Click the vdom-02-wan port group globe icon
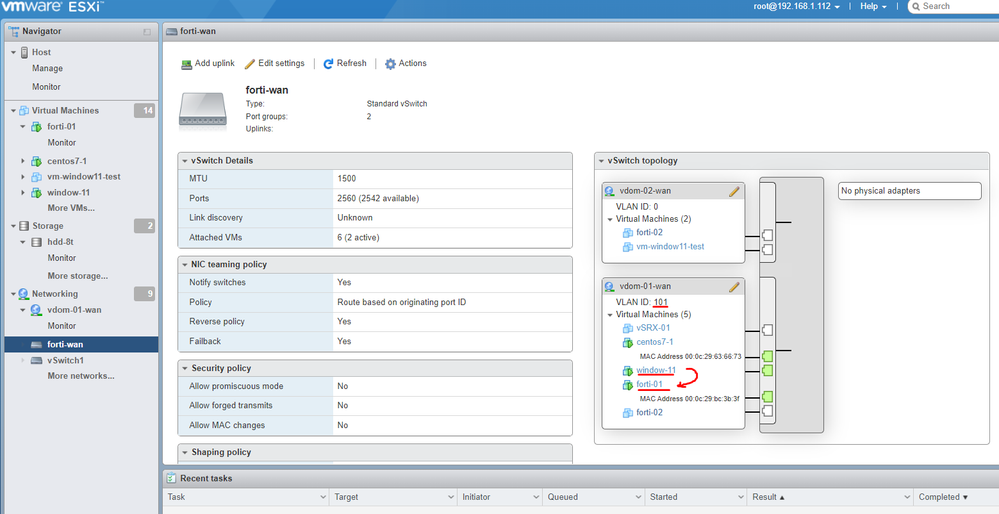The width and height of the screenshot is (999, 514). pyautogui.click(x=610, y=191)
